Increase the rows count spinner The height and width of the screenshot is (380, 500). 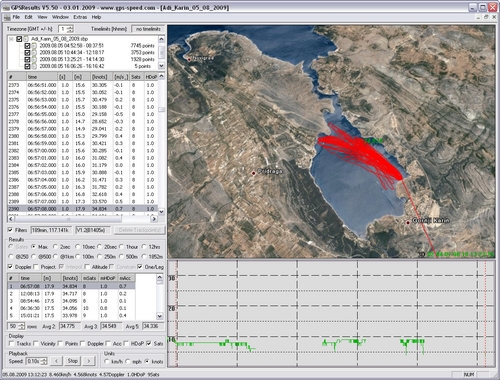point(22,324)
